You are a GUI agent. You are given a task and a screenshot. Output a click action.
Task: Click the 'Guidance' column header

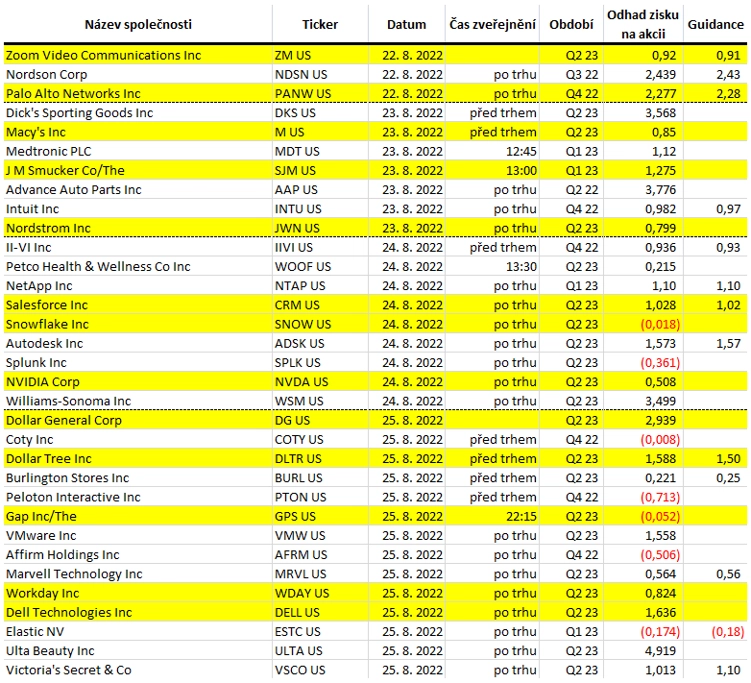coord(716,24)
